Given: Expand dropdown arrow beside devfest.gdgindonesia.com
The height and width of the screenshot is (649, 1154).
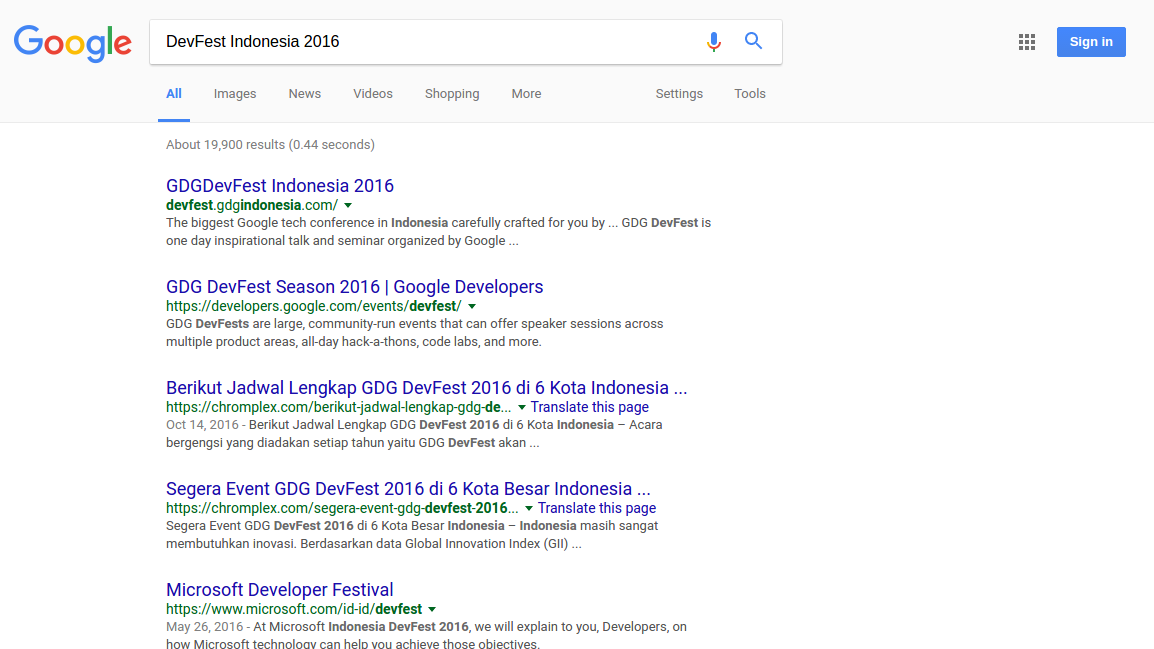Looking at the screenshot, I should click(x=348, y=206).
